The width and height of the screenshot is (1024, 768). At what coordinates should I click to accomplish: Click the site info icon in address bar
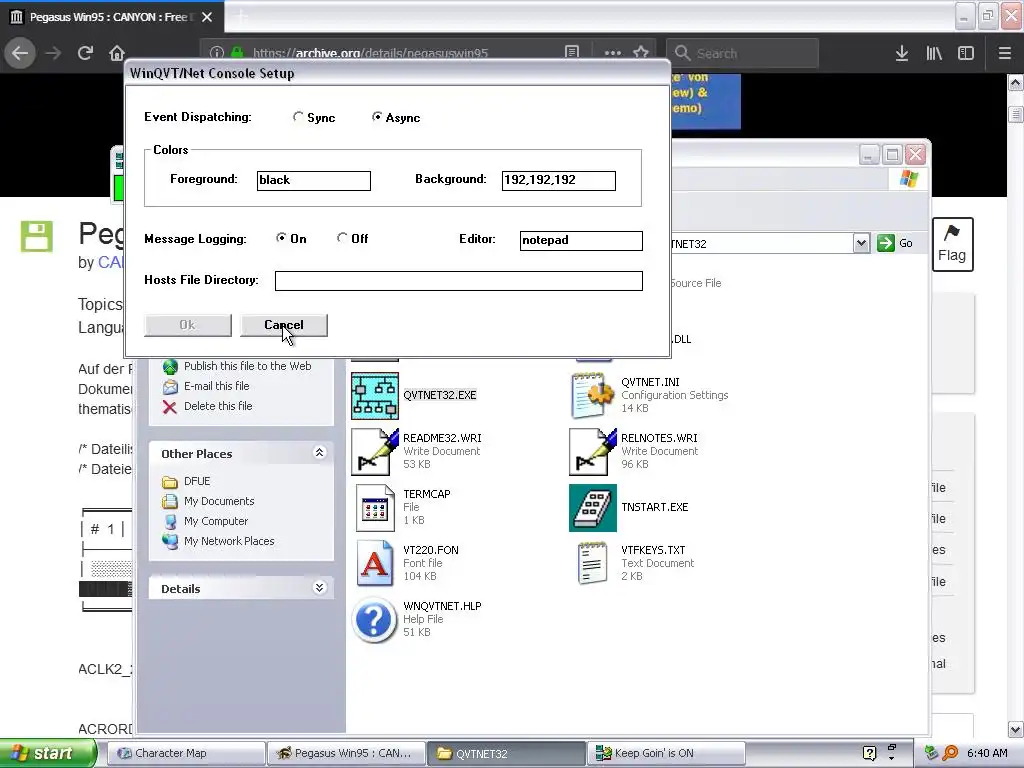coord(217,53)
